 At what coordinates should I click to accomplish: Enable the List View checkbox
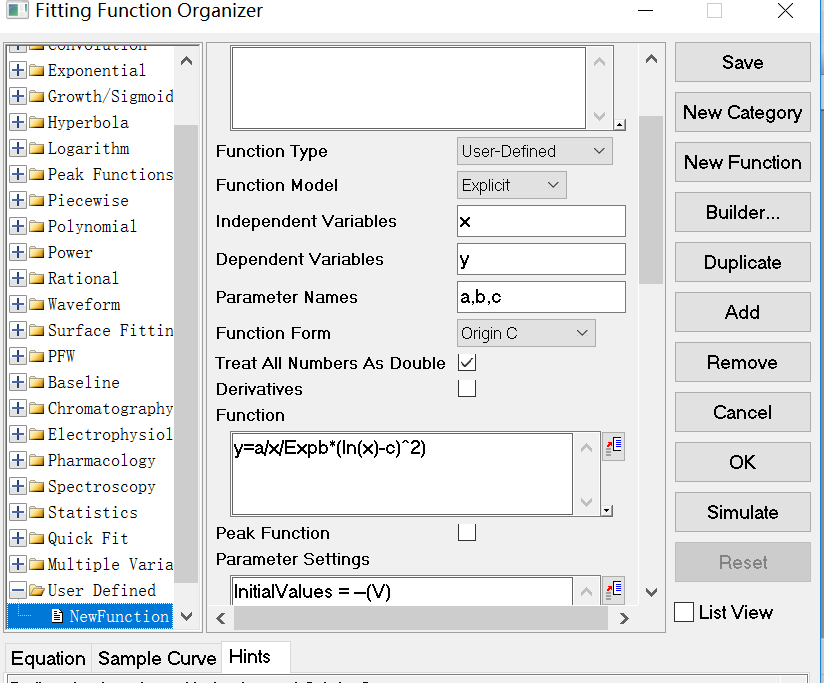click(x=684, y=612)
